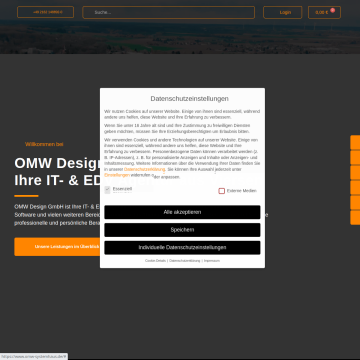Image resolution: width=360 pixels, height=360 pixels.
Task: Click the phone number button in header
Action: coord(45,12)
